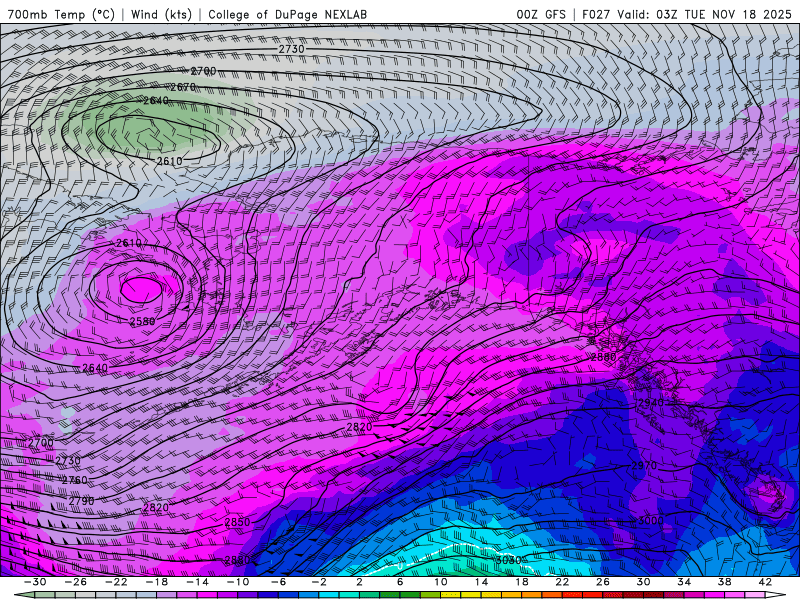Click the 14 temperature scale label
The image size is (800, 600).
click(481, 582)
